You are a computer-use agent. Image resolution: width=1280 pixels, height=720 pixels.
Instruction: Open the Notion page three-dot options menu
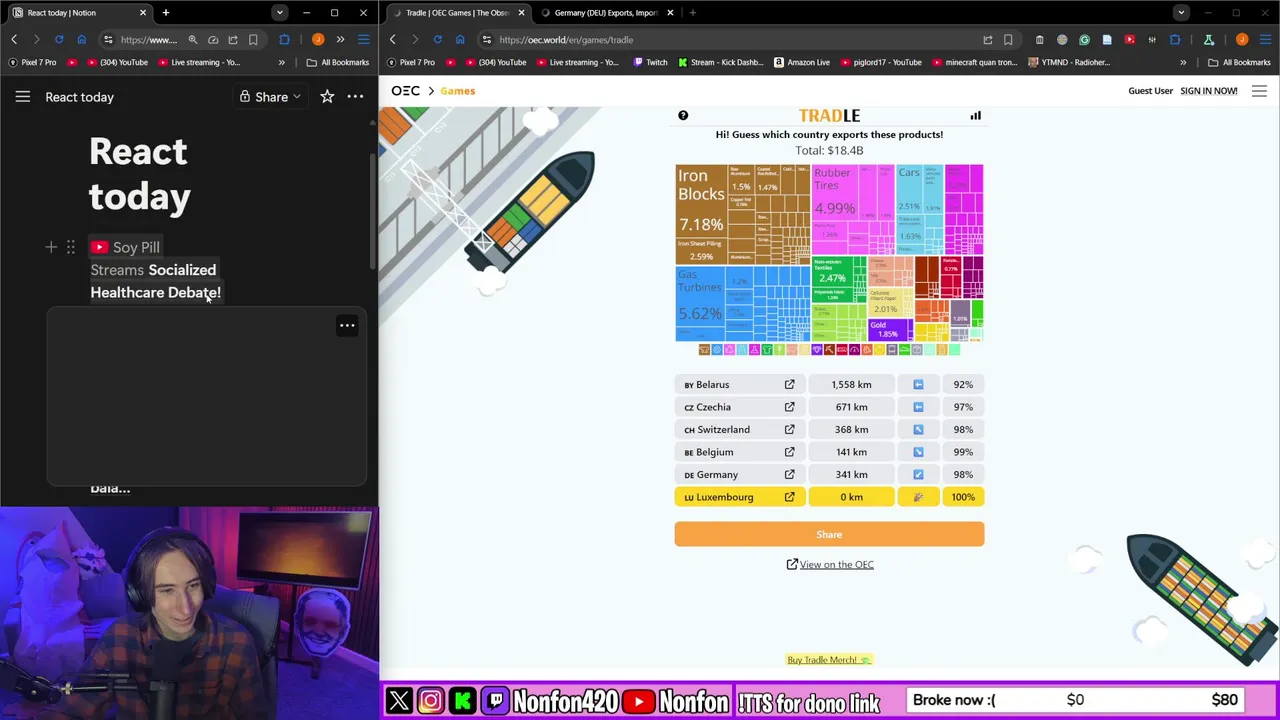coord(355,97)
